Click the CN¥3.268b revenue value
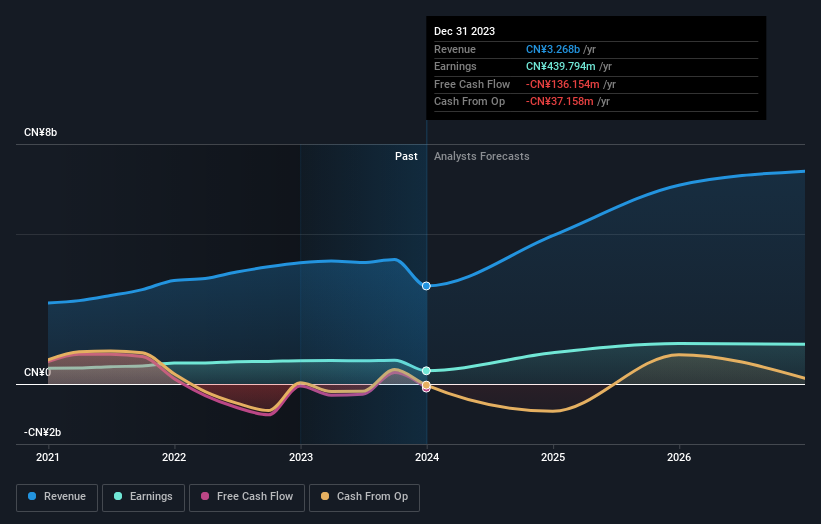 click(x=553, y=49)
